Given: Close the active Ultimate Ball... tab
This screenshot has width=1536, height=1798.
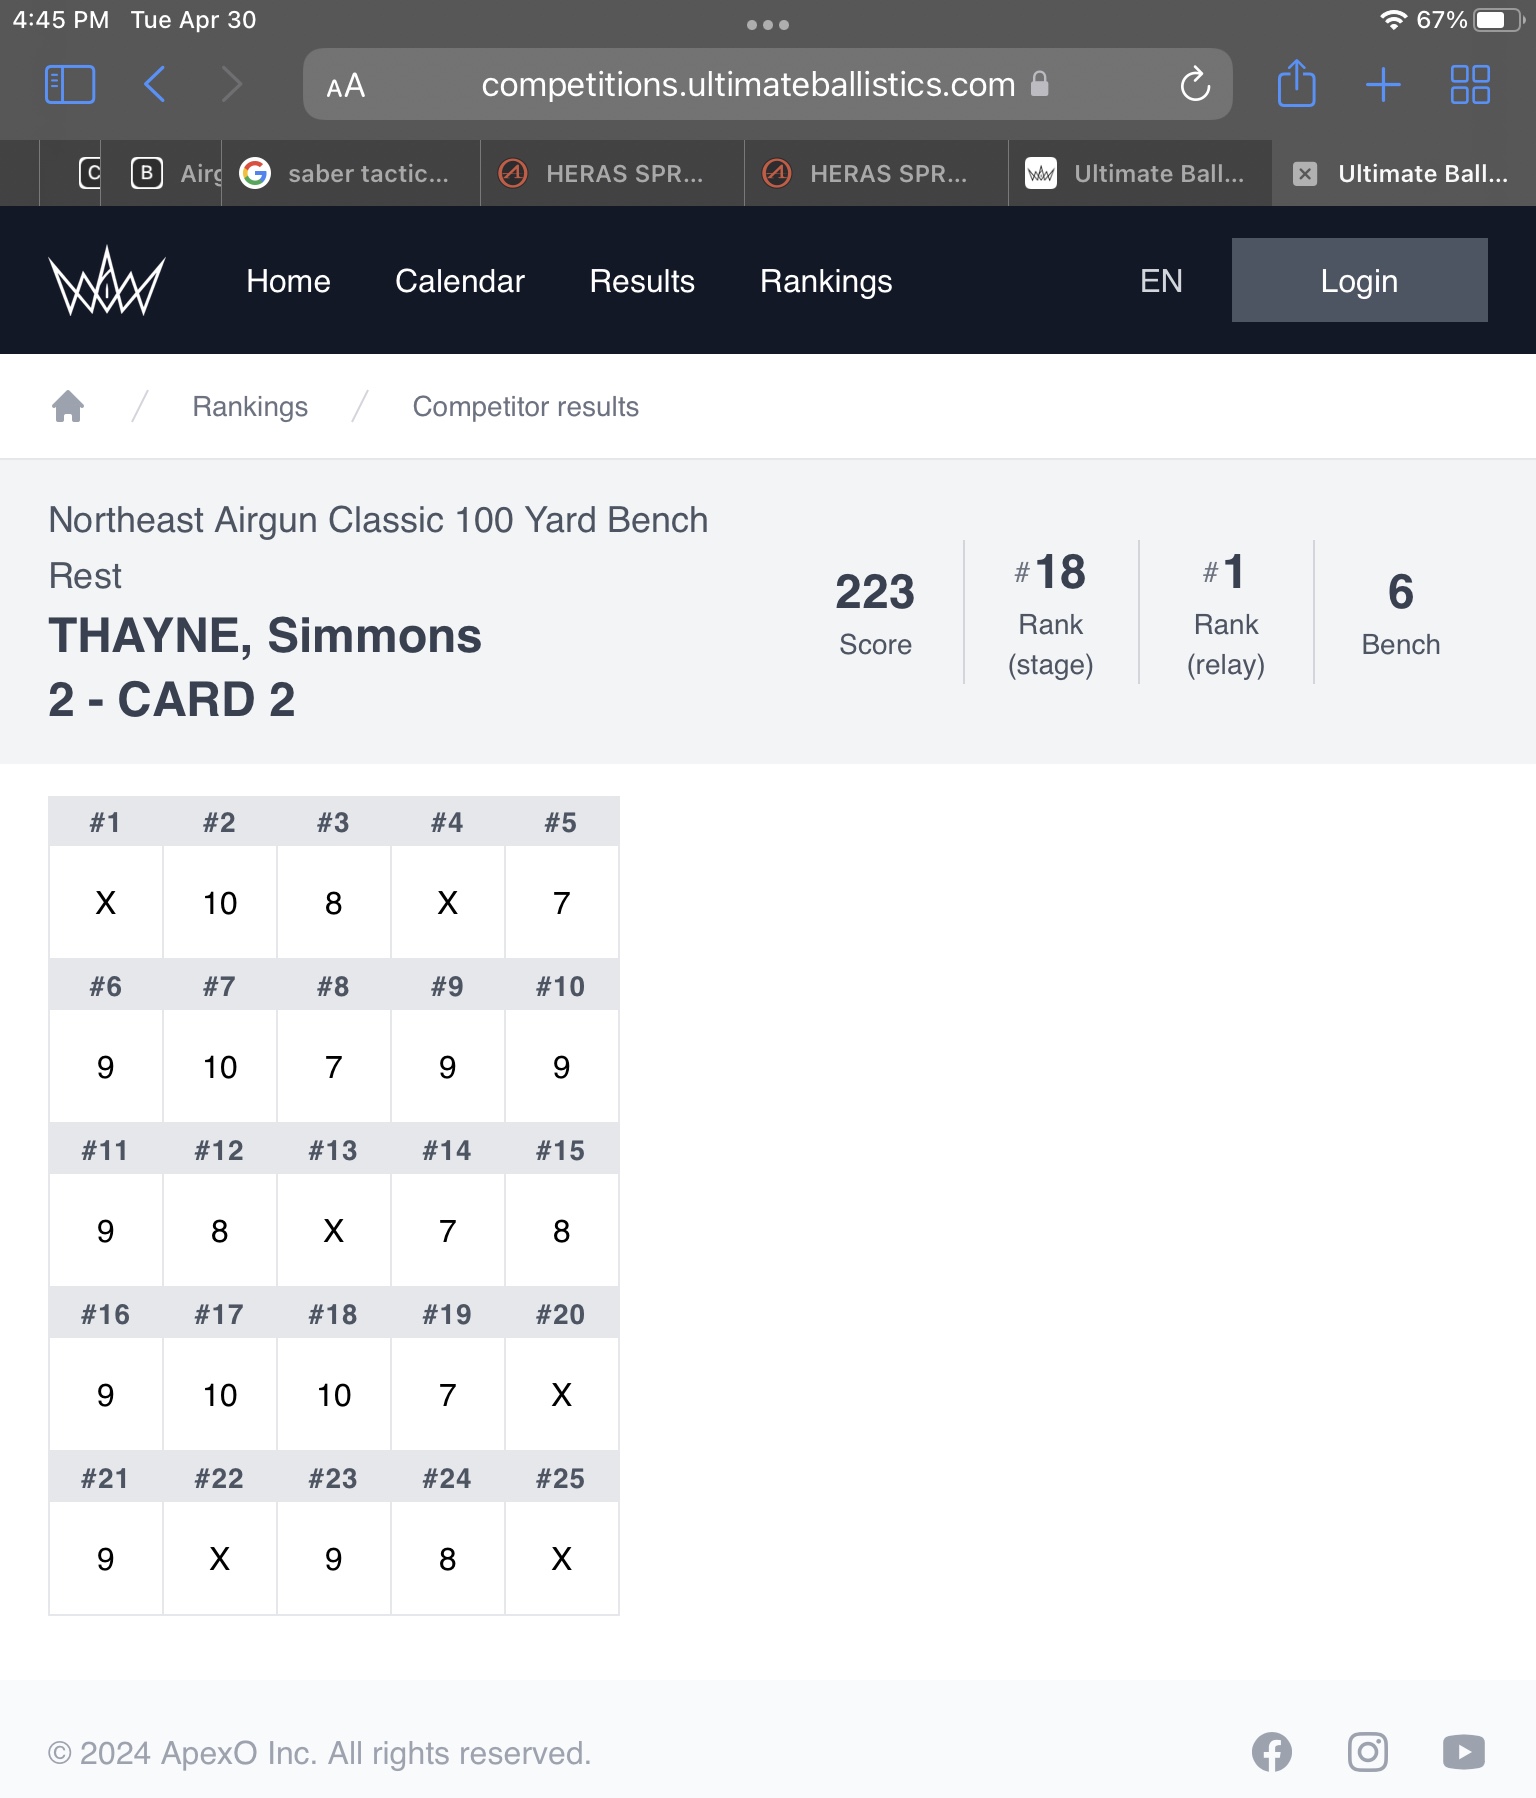Looking at the screenshot, I should [x=1304, y=174].
